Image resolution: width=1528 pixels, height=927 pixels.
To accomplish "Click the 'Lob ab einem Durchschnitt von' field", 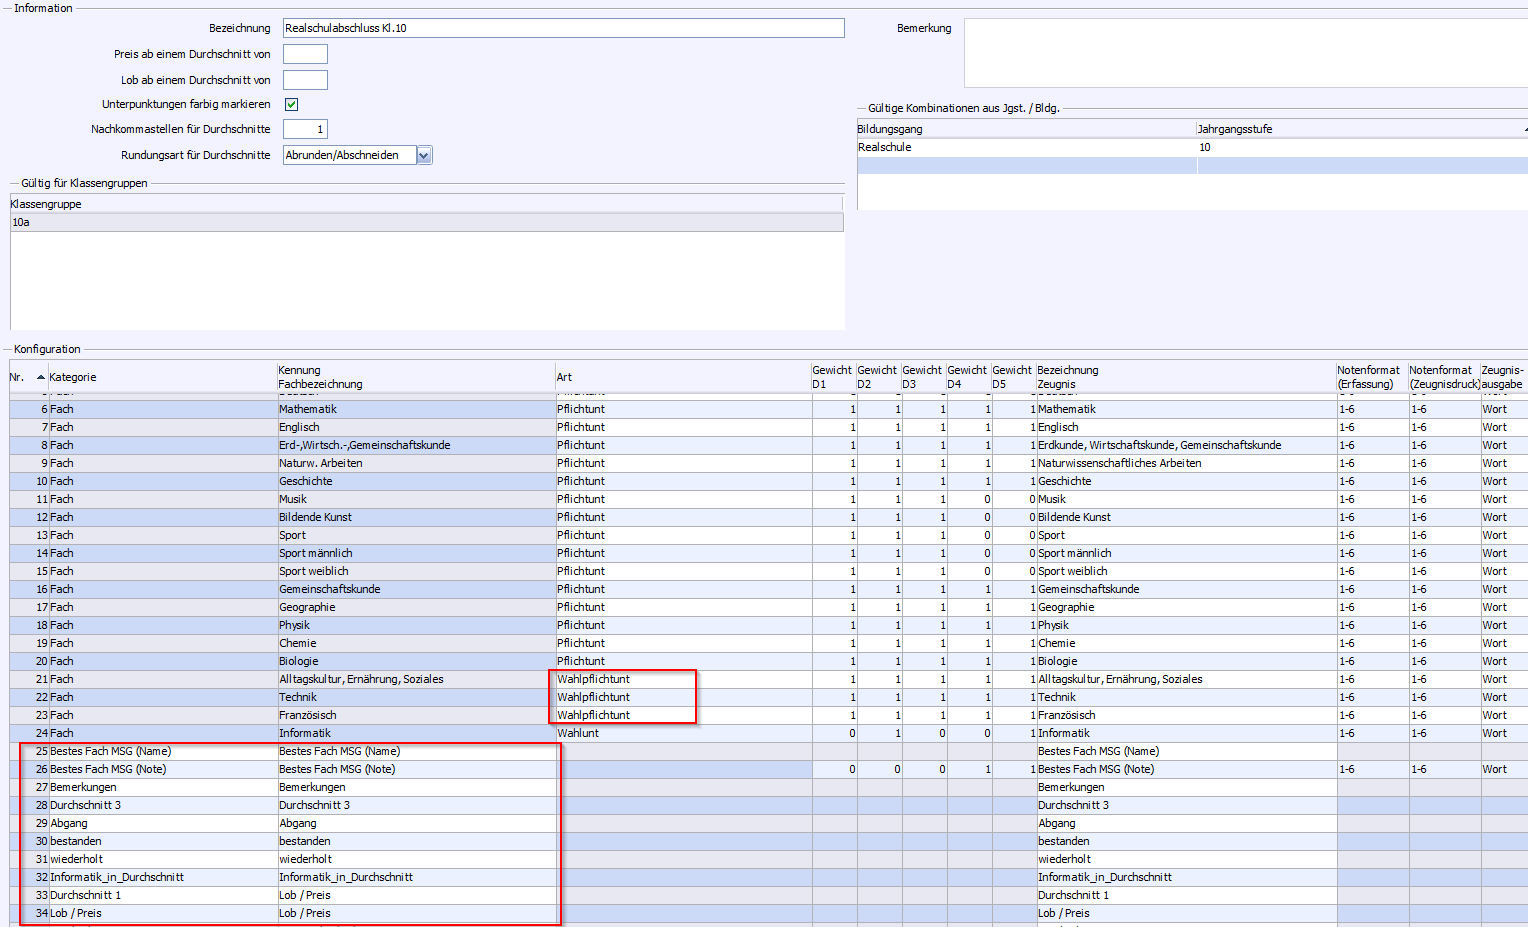I will pos(305,80).
